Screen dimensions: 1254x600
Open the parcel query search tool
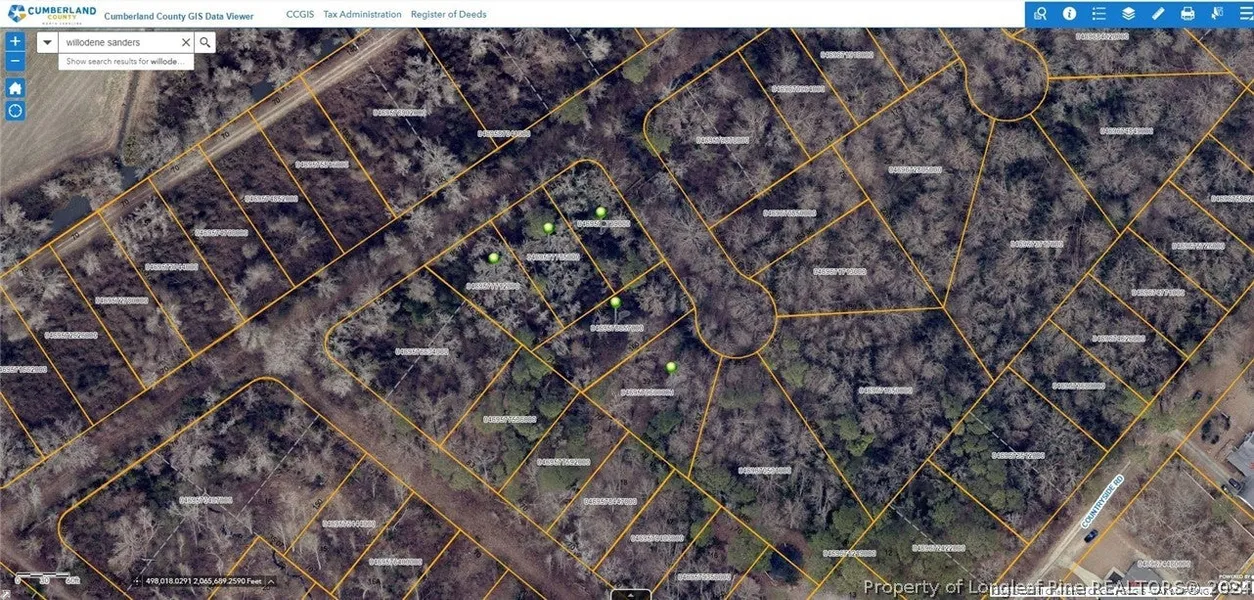pyautogui.click(x=1040, y=14)
